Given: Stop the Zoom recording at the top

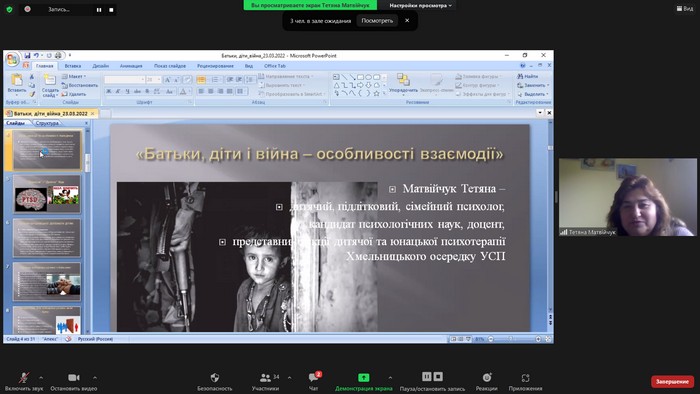Looking at the screenshot, I should pyautogui.click(x=111, y=9).
